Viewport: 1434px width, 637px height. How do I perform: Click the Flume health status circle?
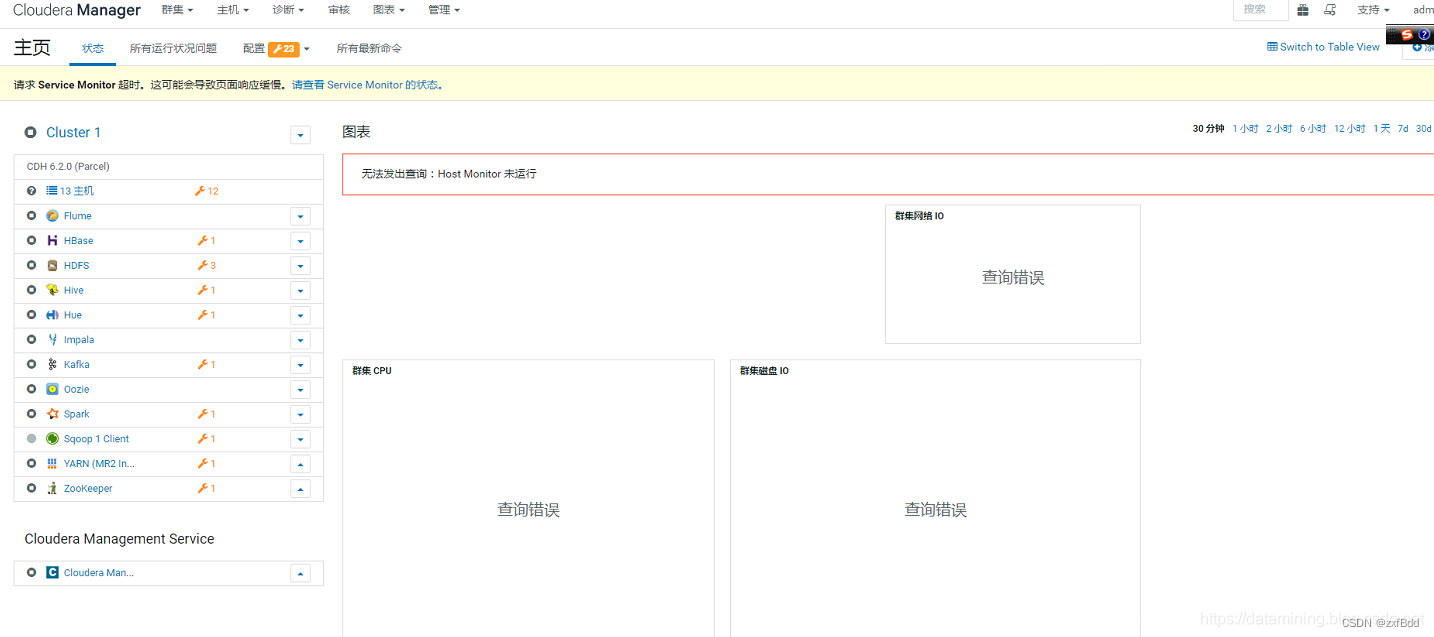30,215
